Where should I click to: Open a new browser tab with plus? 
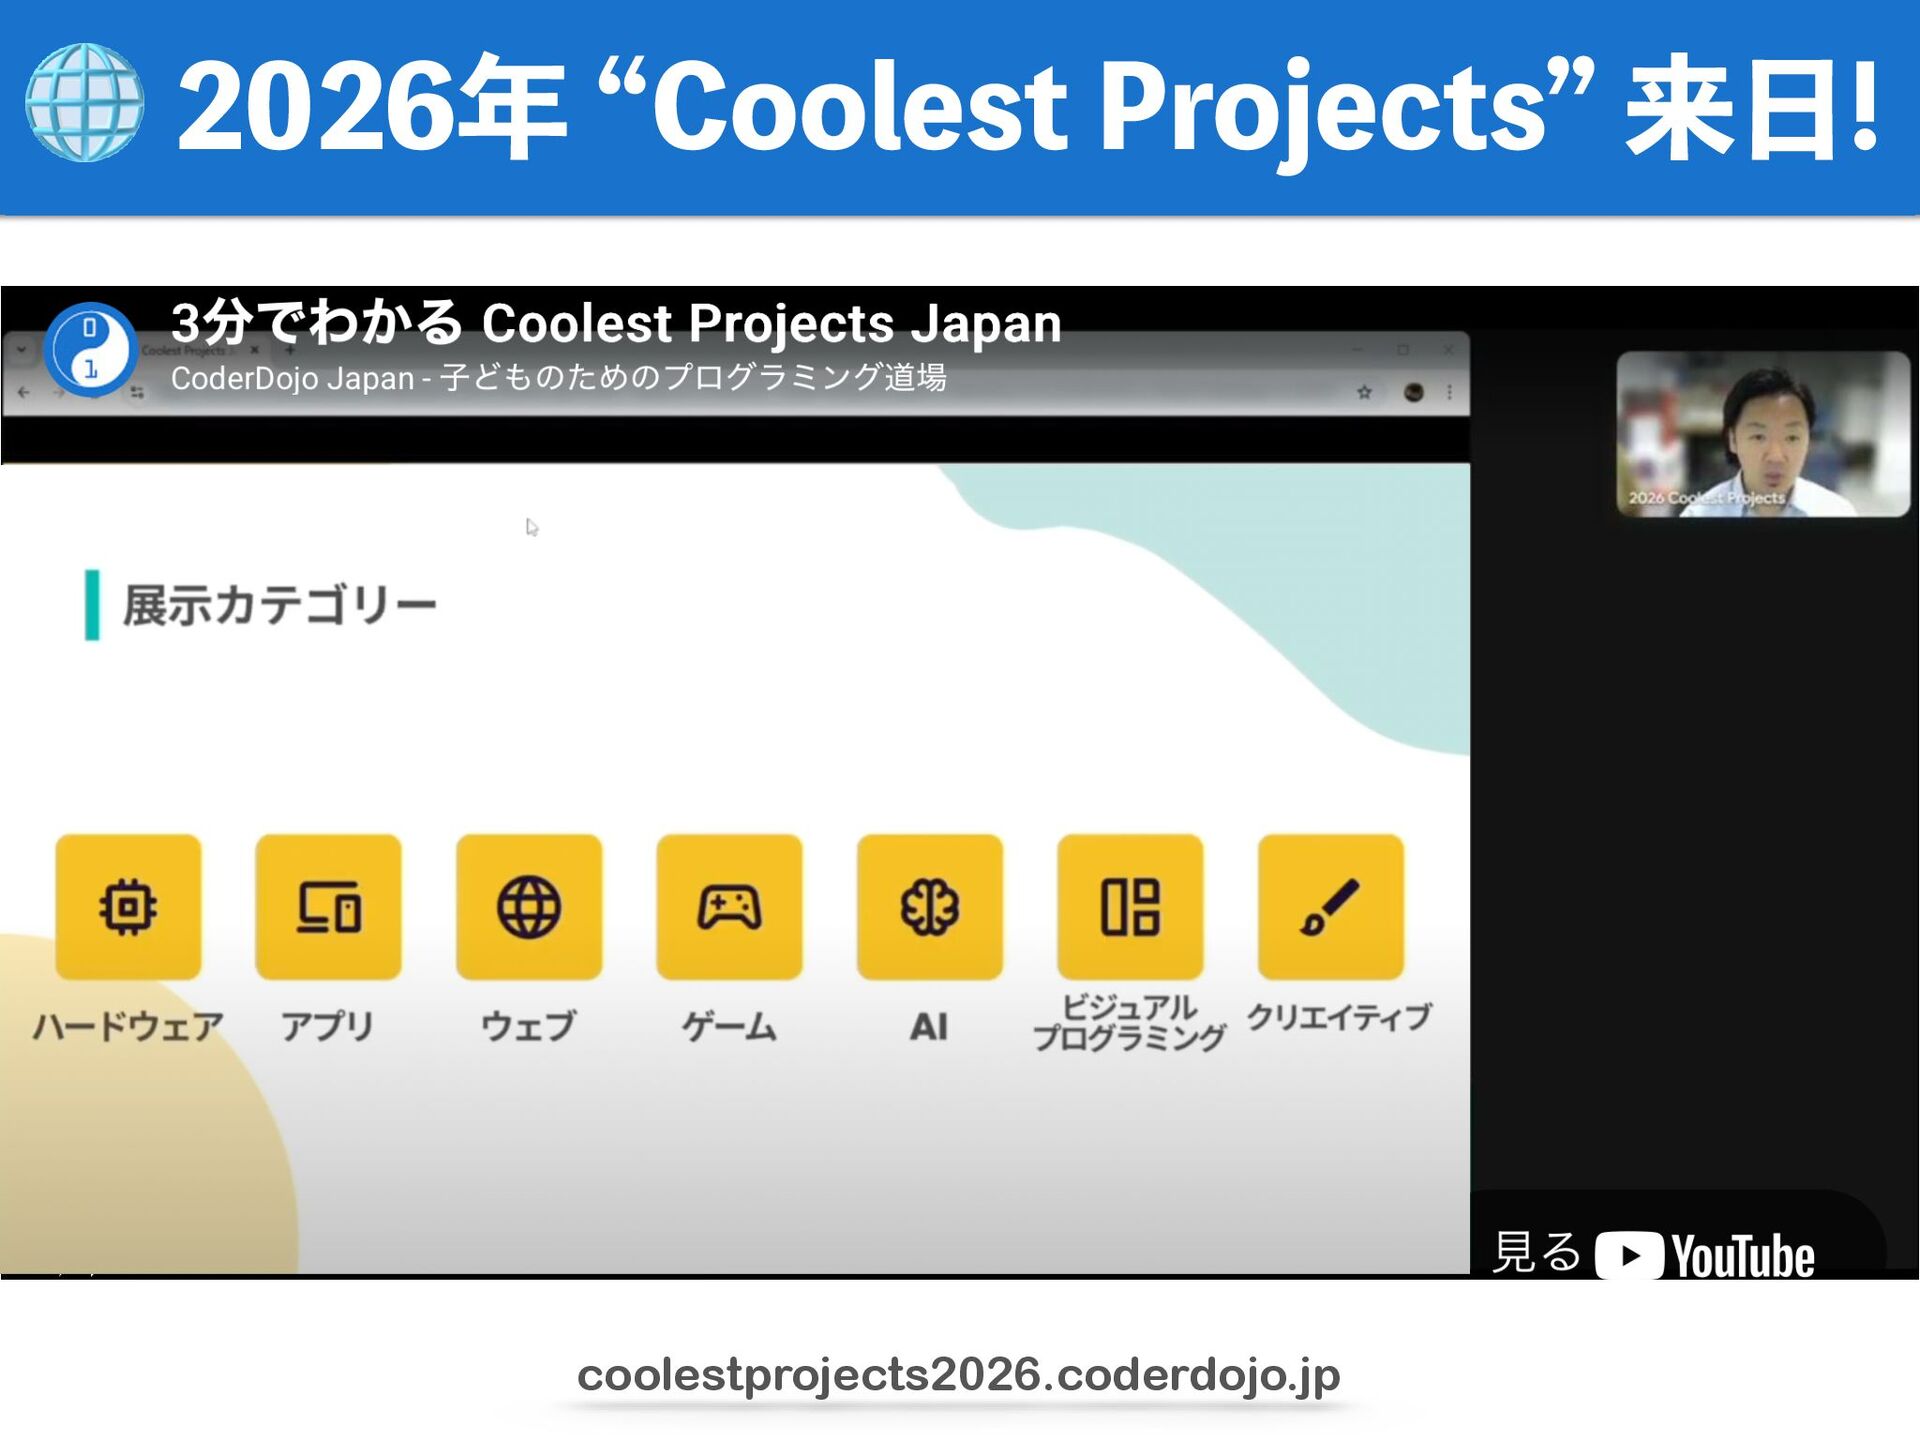coord(290,350)
